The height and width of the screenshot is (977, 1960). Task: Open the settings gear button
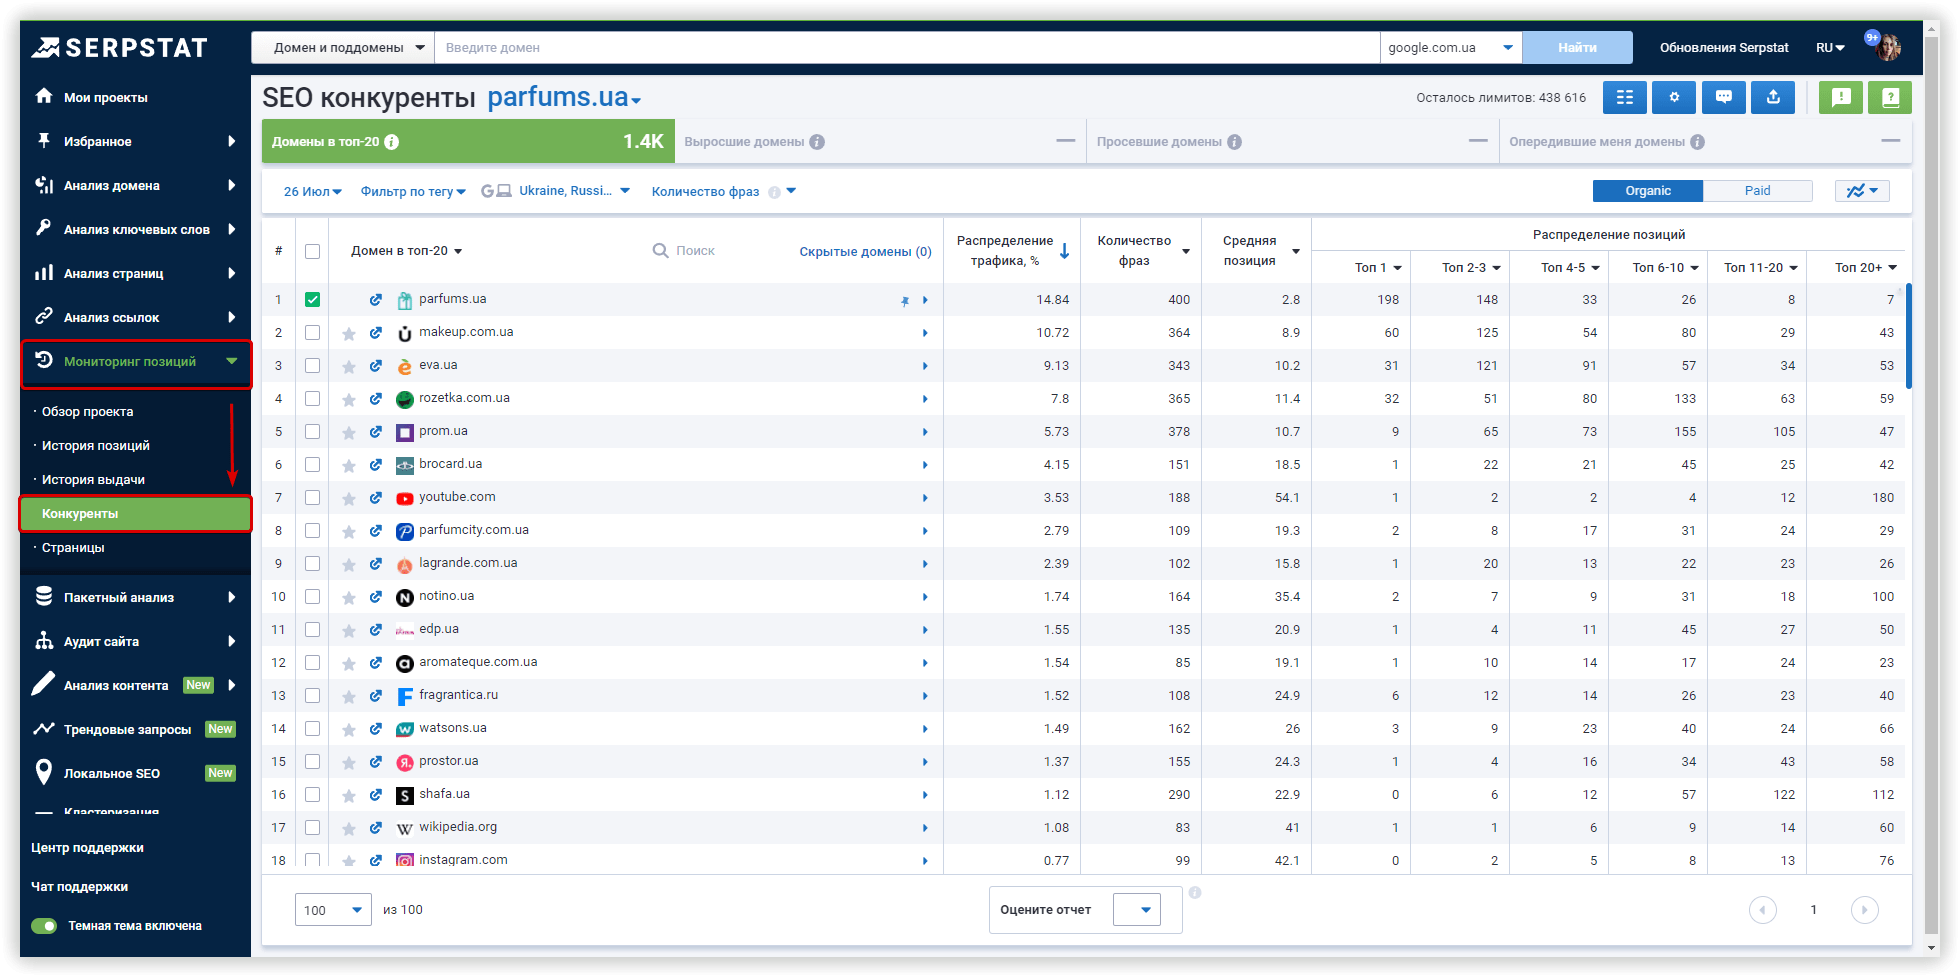pos(1674,97)
